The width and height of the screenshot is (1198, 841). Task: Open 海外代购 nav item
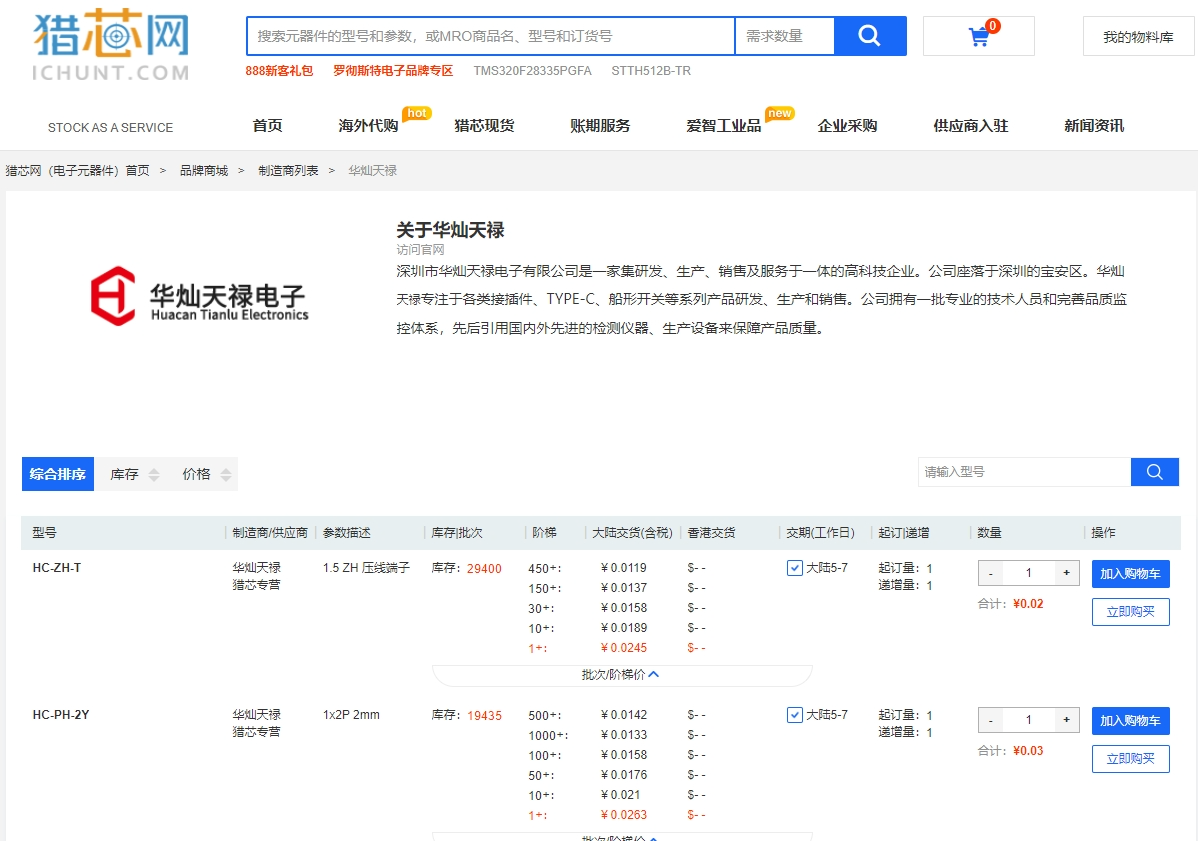click(x=368, y=126)
